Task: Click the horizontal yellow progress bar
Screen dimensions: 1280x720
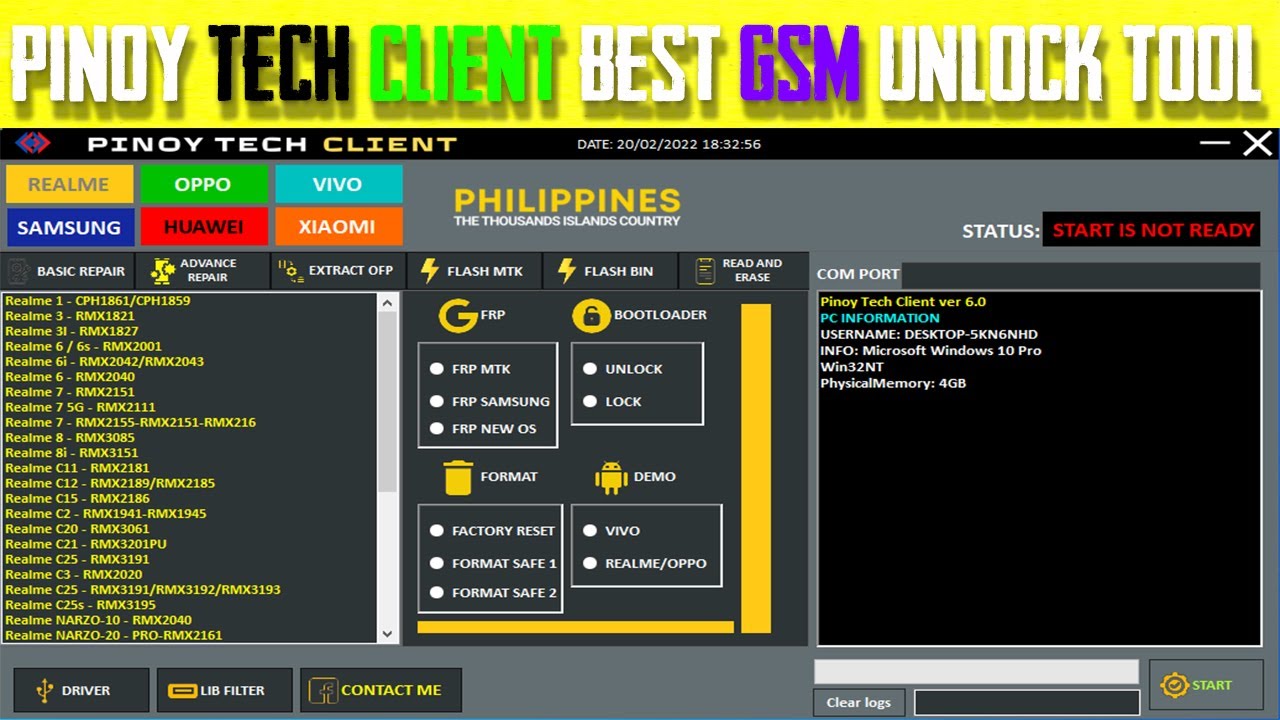Action: point(576,627)
